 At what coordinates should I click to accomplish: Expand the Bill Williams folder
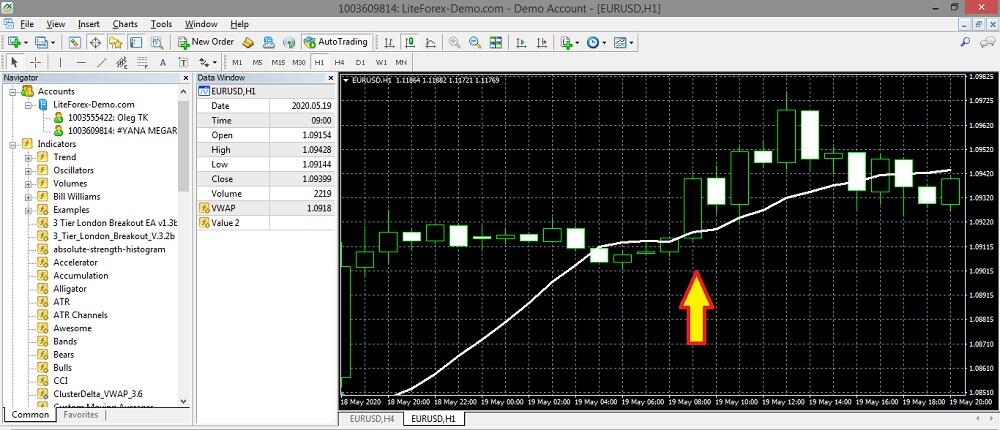pyautogui.click(x=28, y=196)
